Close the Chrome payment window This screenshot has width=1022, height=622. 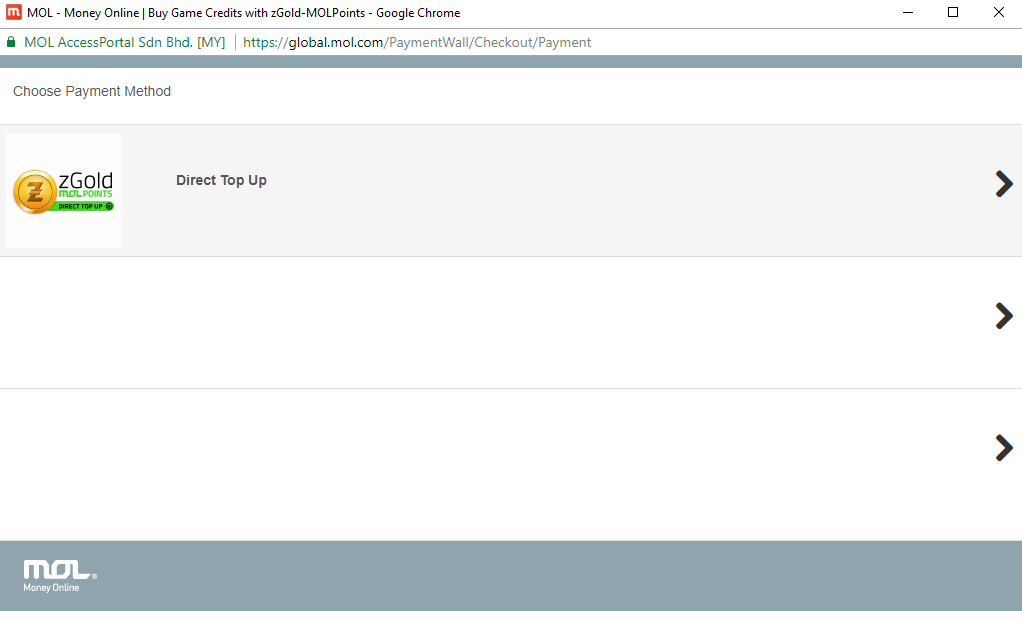999,12
